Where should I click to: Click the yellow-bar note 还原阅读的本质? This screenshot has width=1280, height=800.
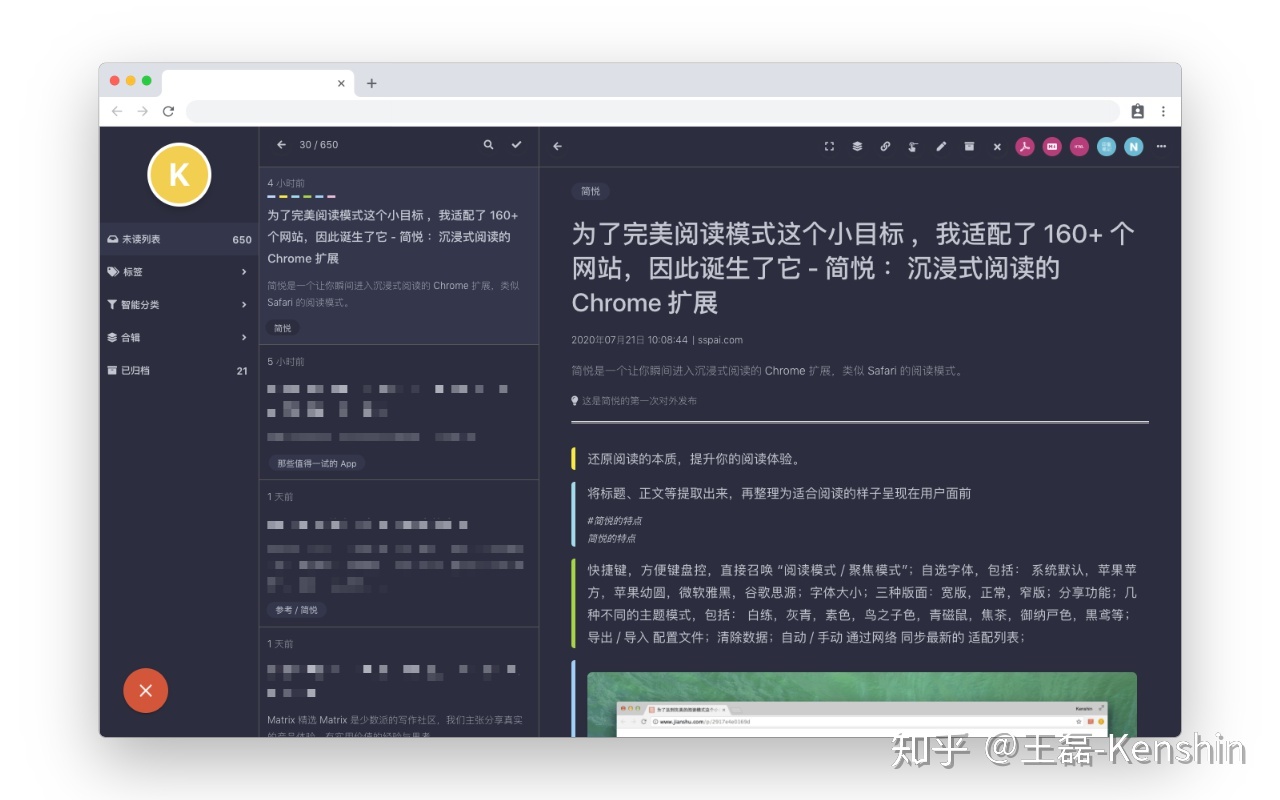(694, 459)
